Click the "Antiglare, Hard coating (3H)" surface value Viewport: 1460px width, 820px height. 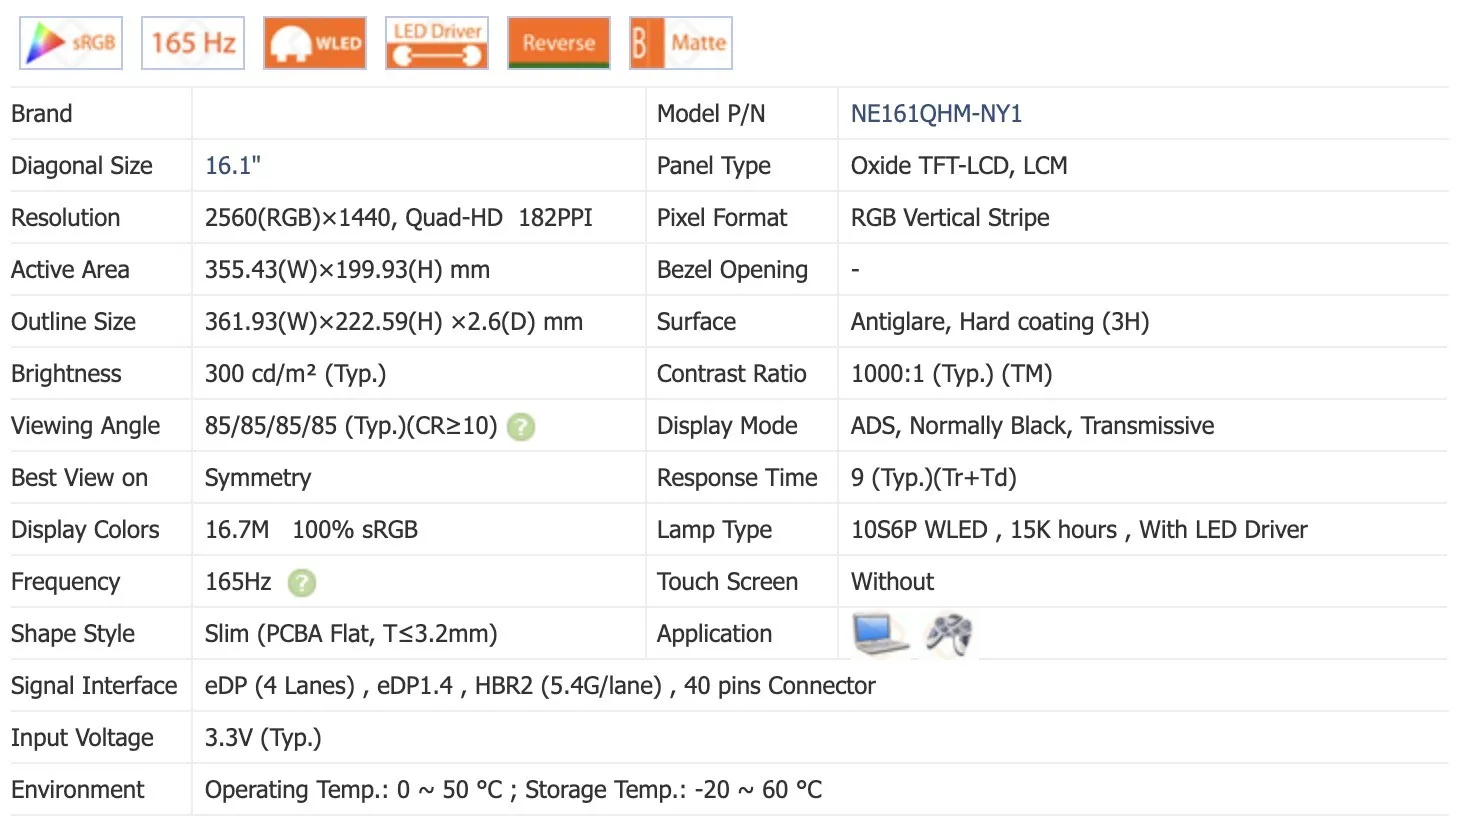[x=1000, y=322]
